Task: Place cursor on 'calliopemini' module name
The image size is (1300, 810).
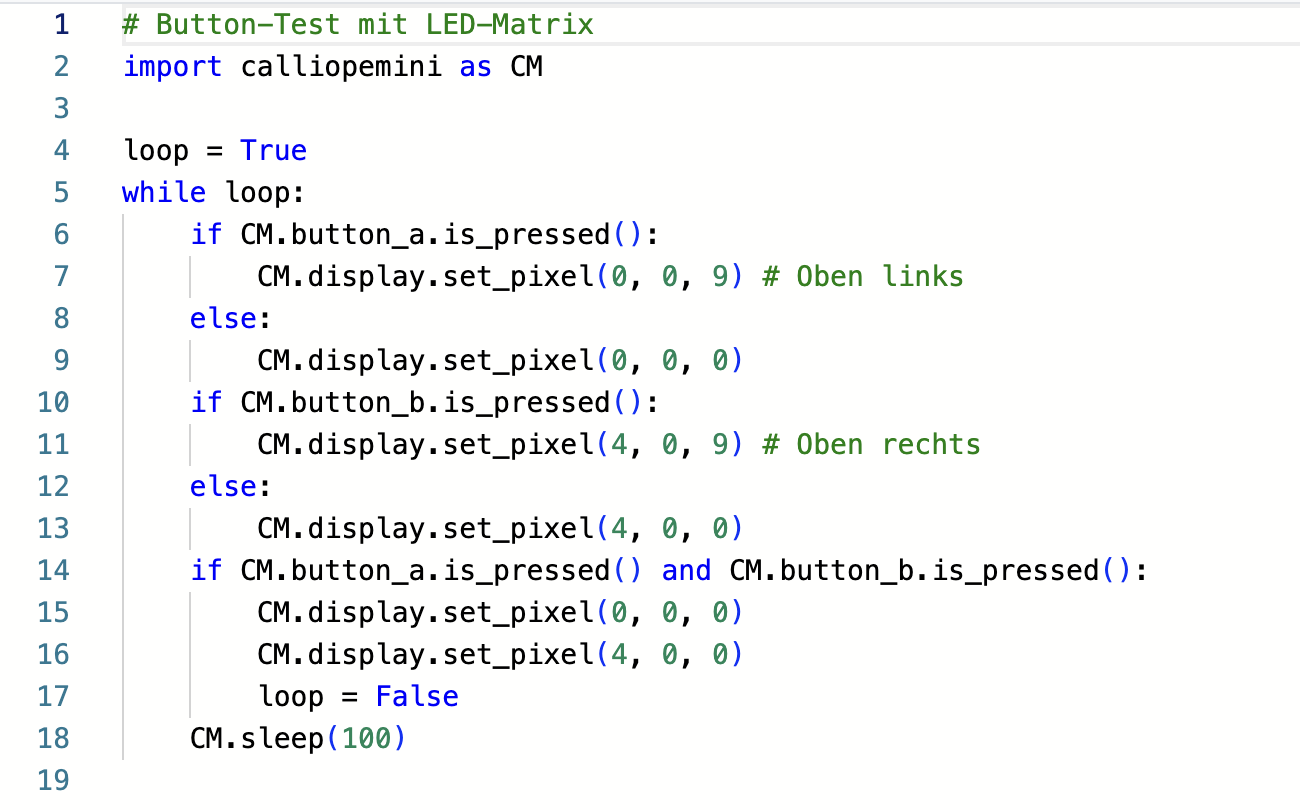Action: click(341, 67)
